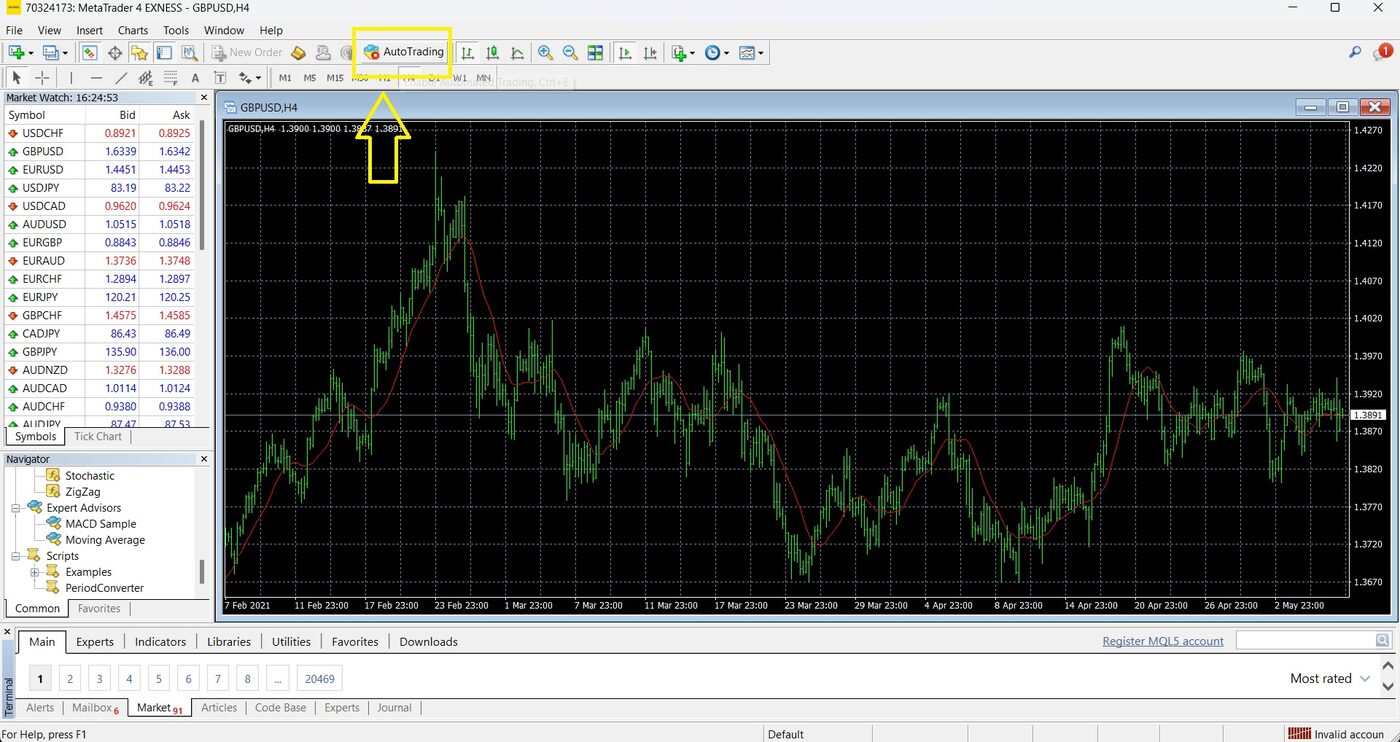This screenshot has height=742, width=1400.
Task: Expand the New Chart dropdown arrow
Action: pos(31,52)
